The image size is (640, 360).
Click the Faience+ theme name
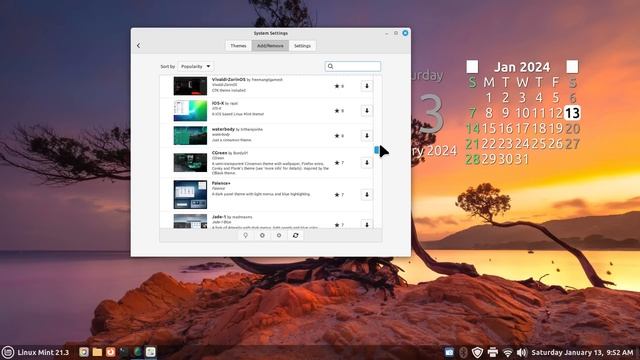(221, 183)
